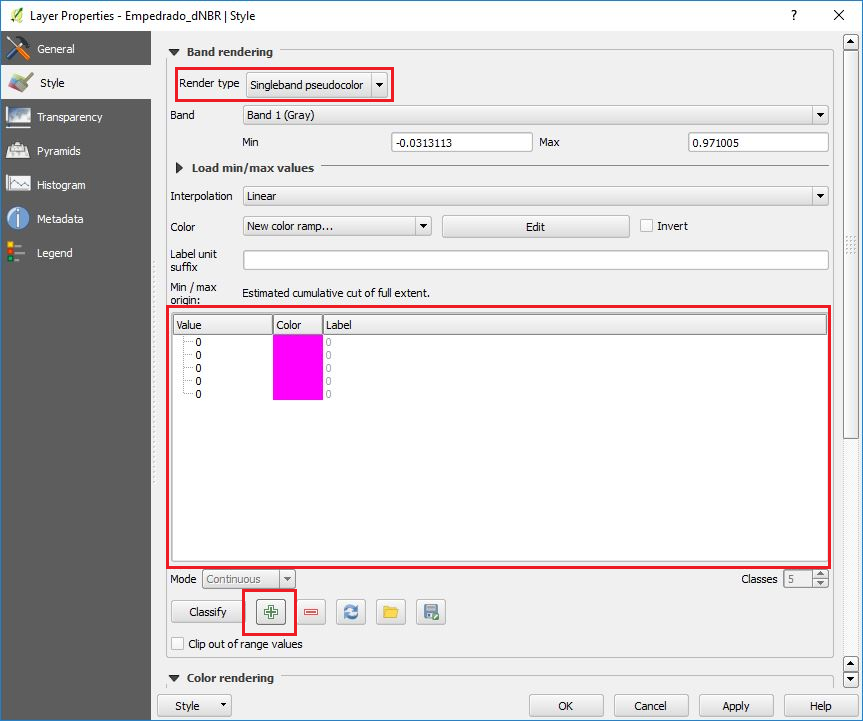Open the Render type dropdown
Screen dimensions: 863x721
318,85
